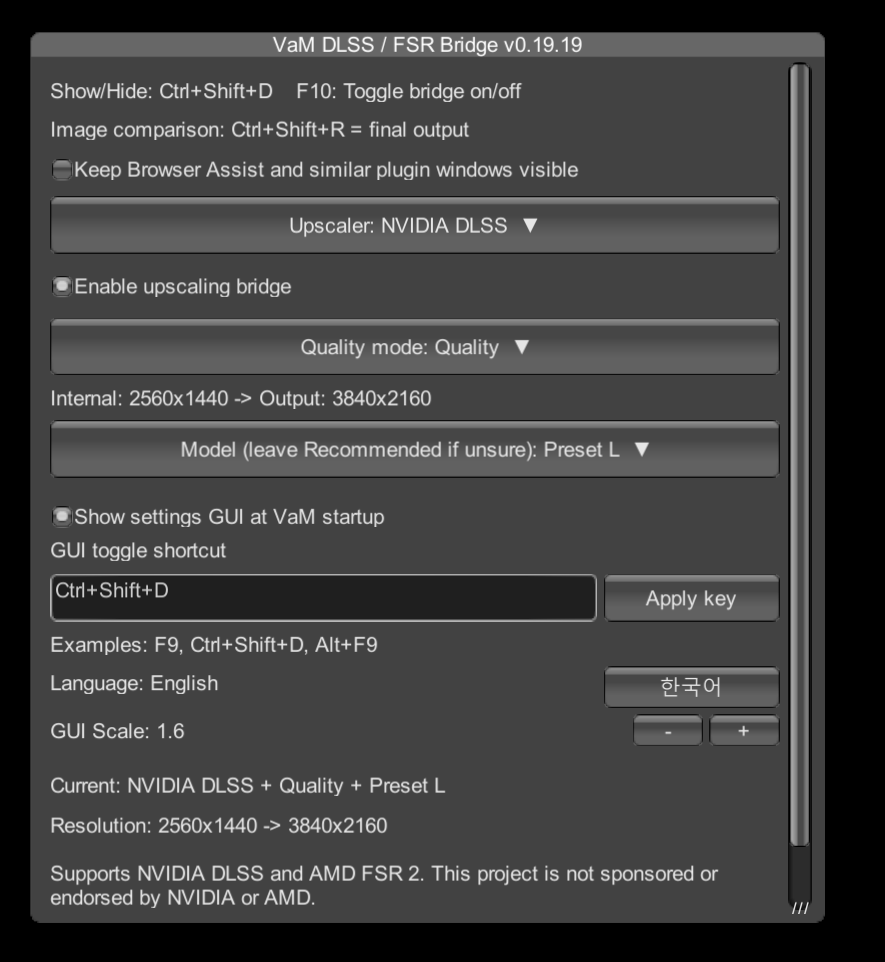Click the 'Image comparison: Ctrl+Shift+R' line
The height and width of the screenshot is (962, 885).
pos(260,130)
